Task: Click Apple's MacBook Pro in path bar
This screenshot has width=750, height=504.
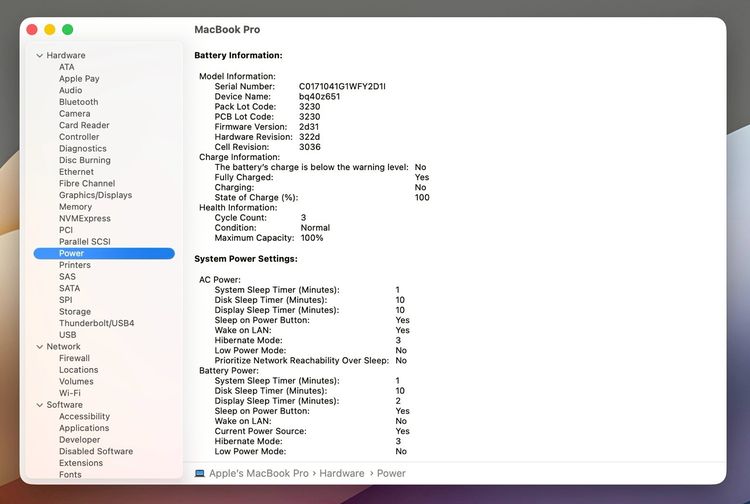Action: coord(259,473)
